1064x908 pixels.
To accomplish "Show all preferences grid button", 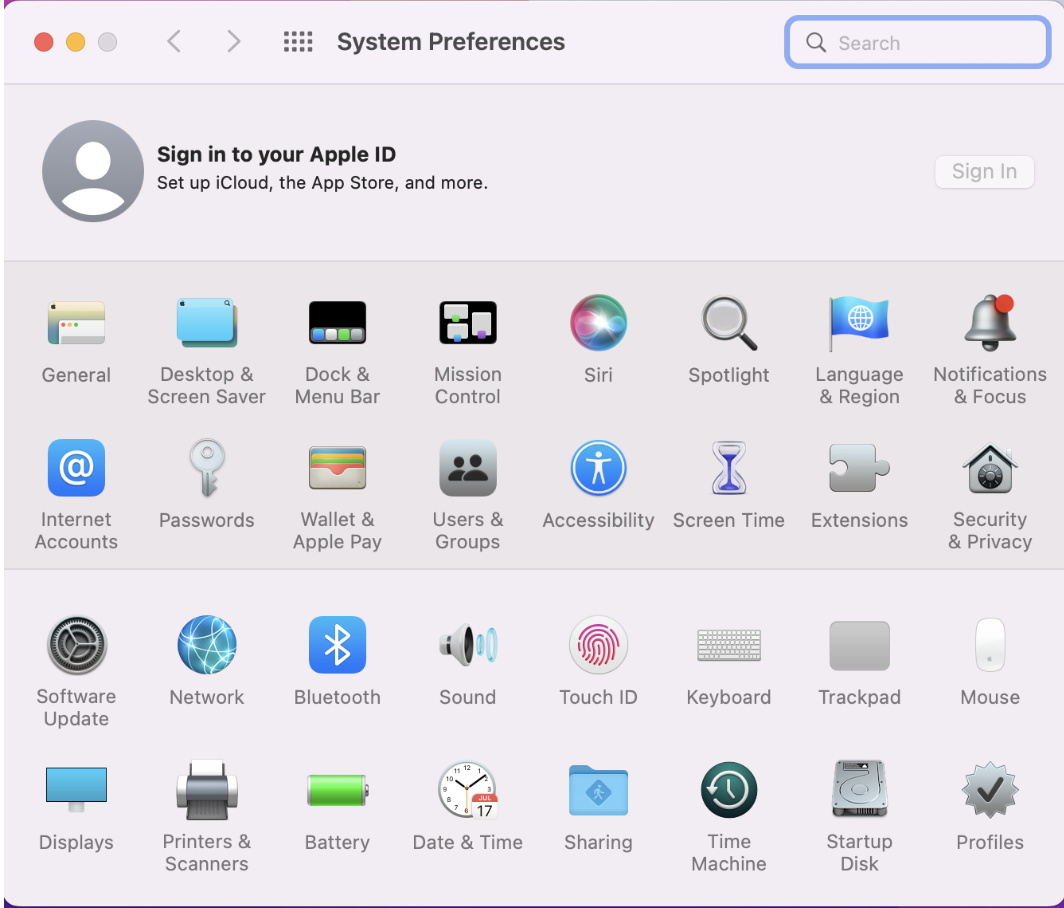I will [x=298, y=42].
